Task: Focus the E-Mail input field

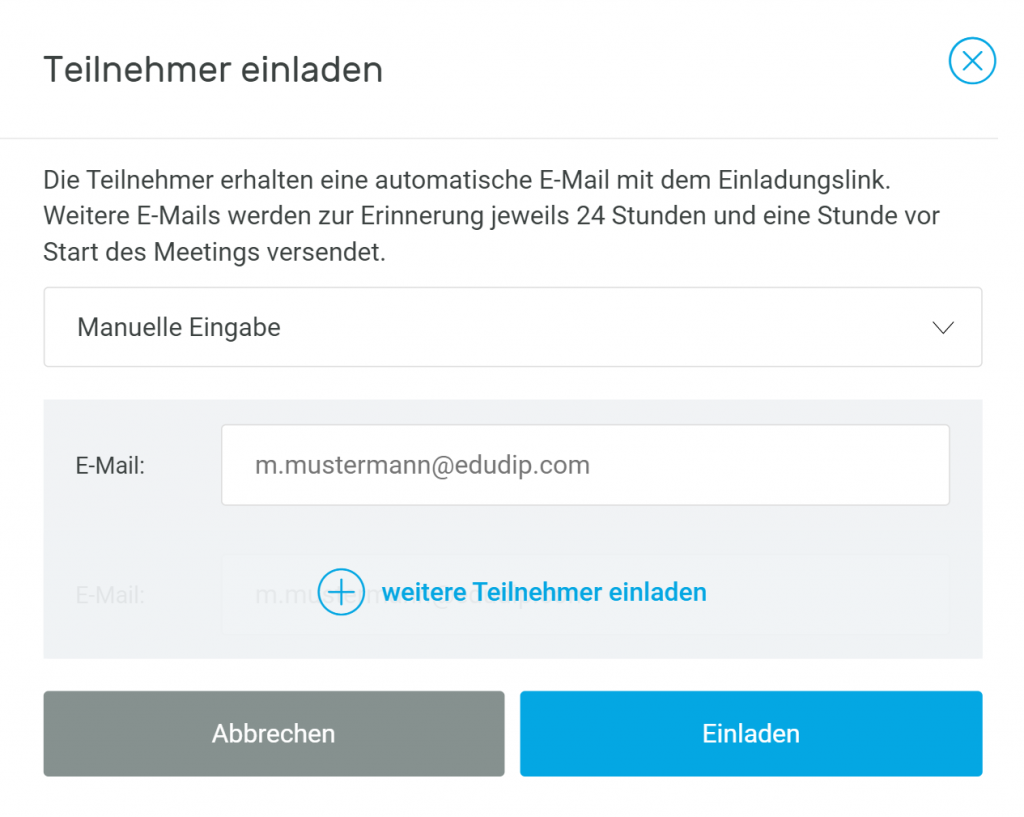Action: 585,465
